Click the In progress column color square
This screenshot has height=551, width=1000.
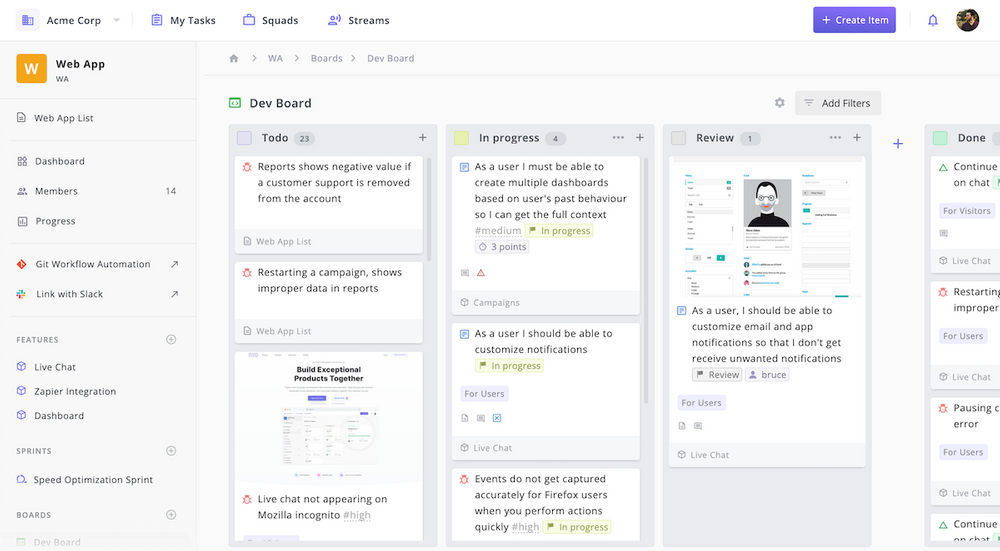tap(461, 138)
